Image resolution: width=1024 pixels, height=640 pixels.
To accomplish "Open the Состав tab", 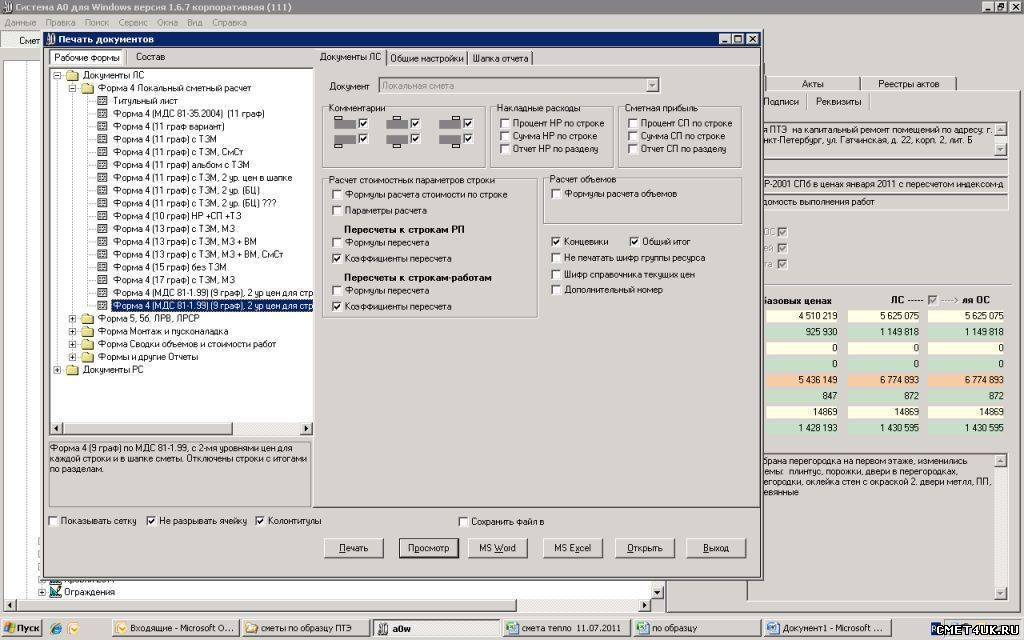I will point(151,57).
